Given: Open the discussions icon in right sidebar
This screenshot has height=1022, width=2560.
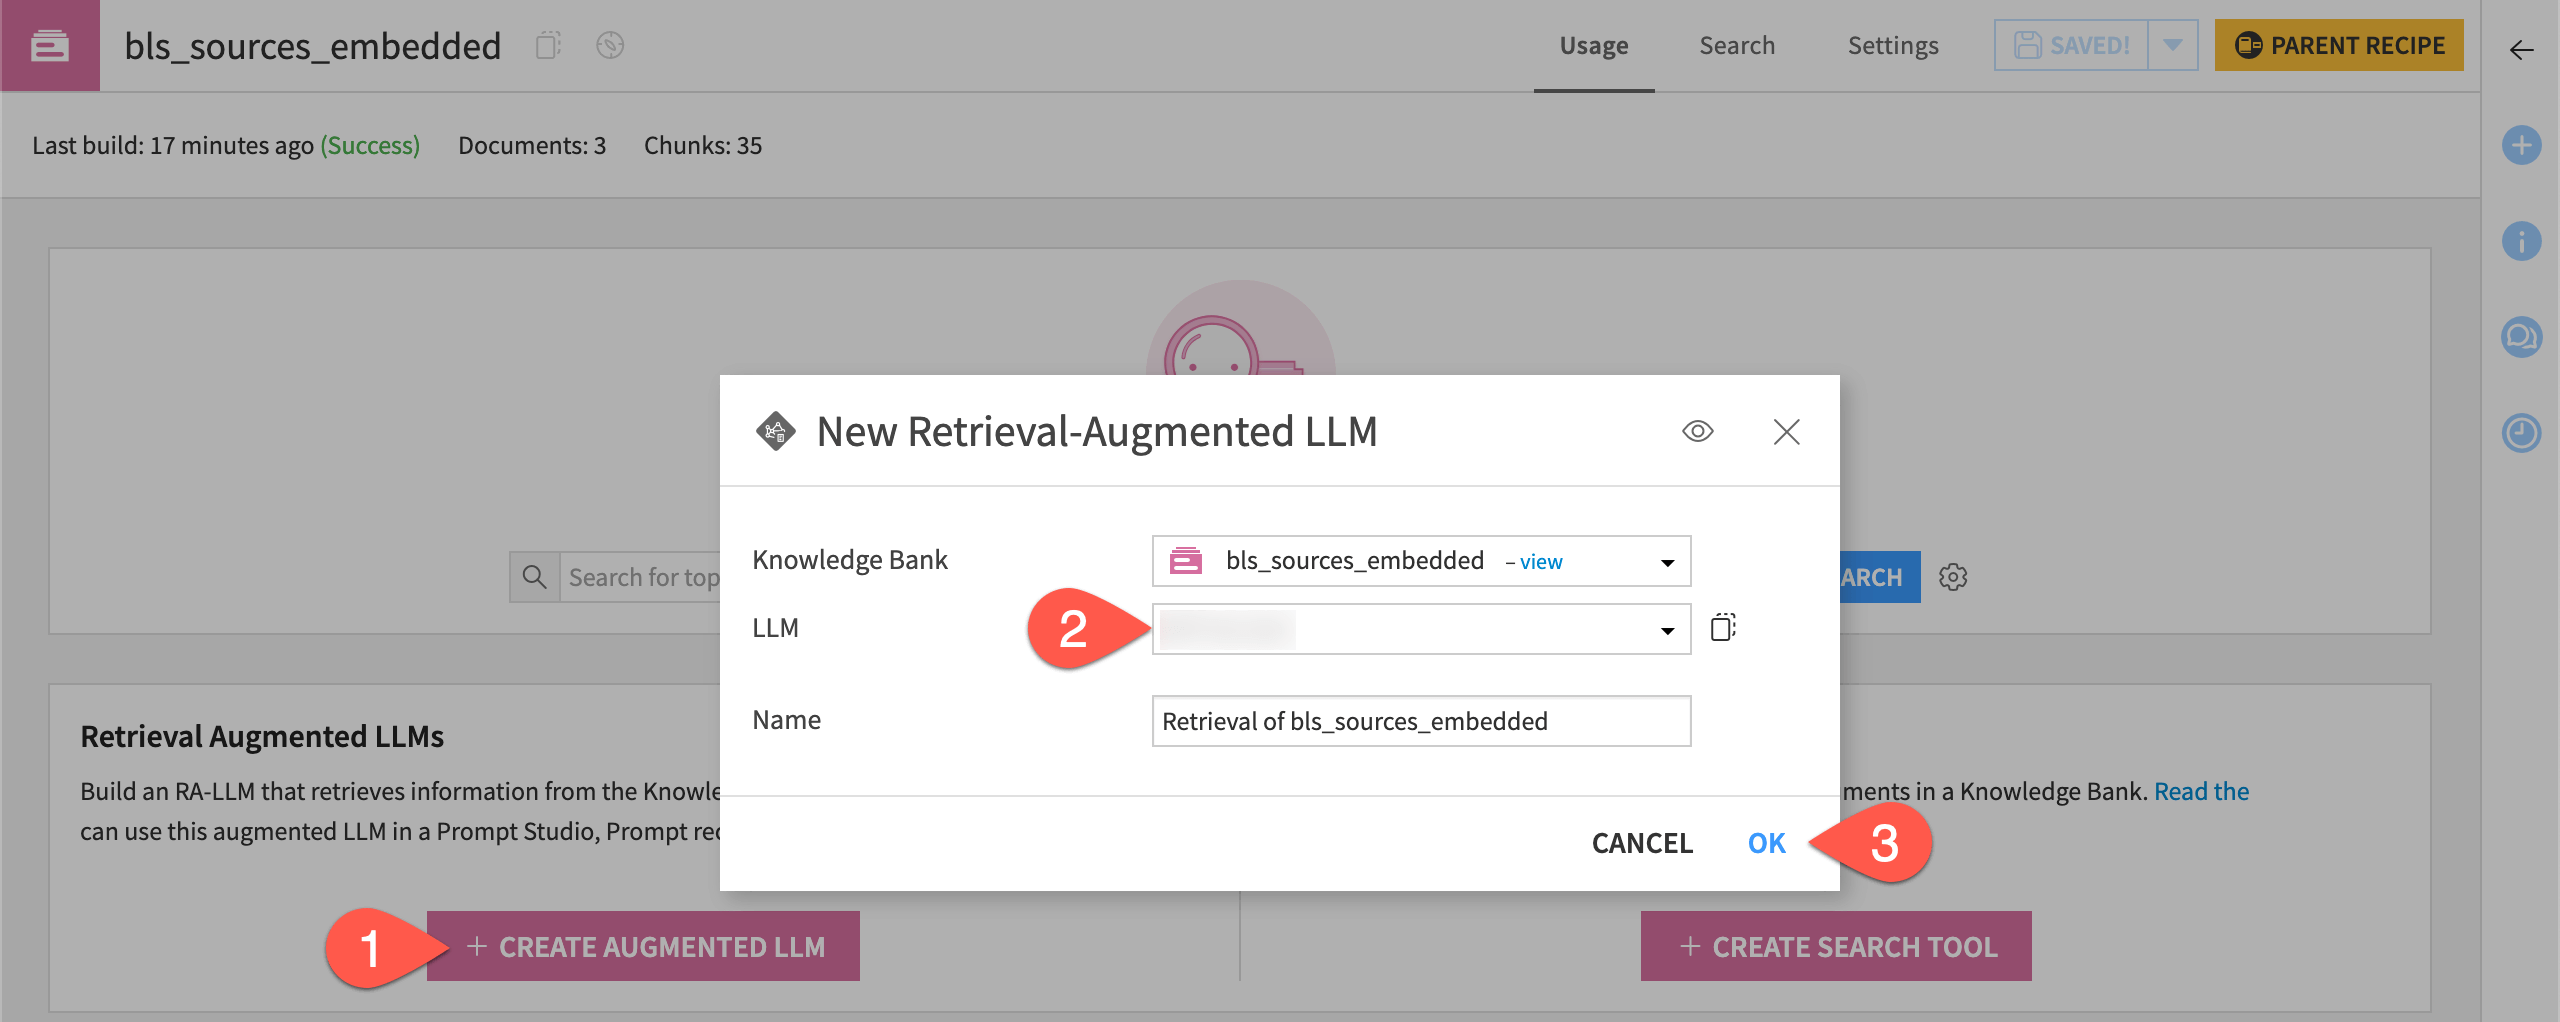Looking at the screenshot, I should [2522, 337].
